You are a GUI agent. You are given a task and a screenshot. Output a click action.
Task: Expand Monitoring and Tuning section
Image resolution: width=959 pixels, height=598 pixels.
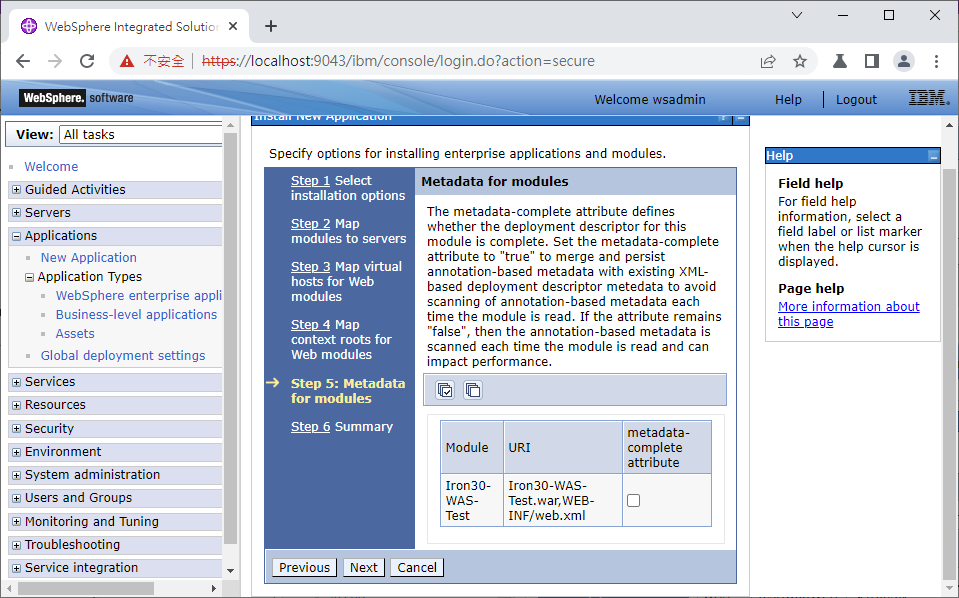[17, 522]
